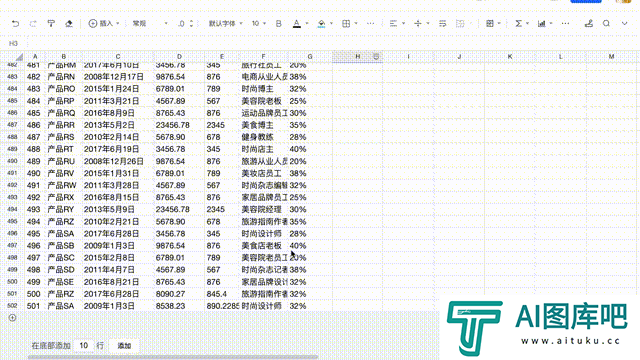640x360 pixels.
Task: Click the clear formatting eraser icon
Action: [69, 24]
